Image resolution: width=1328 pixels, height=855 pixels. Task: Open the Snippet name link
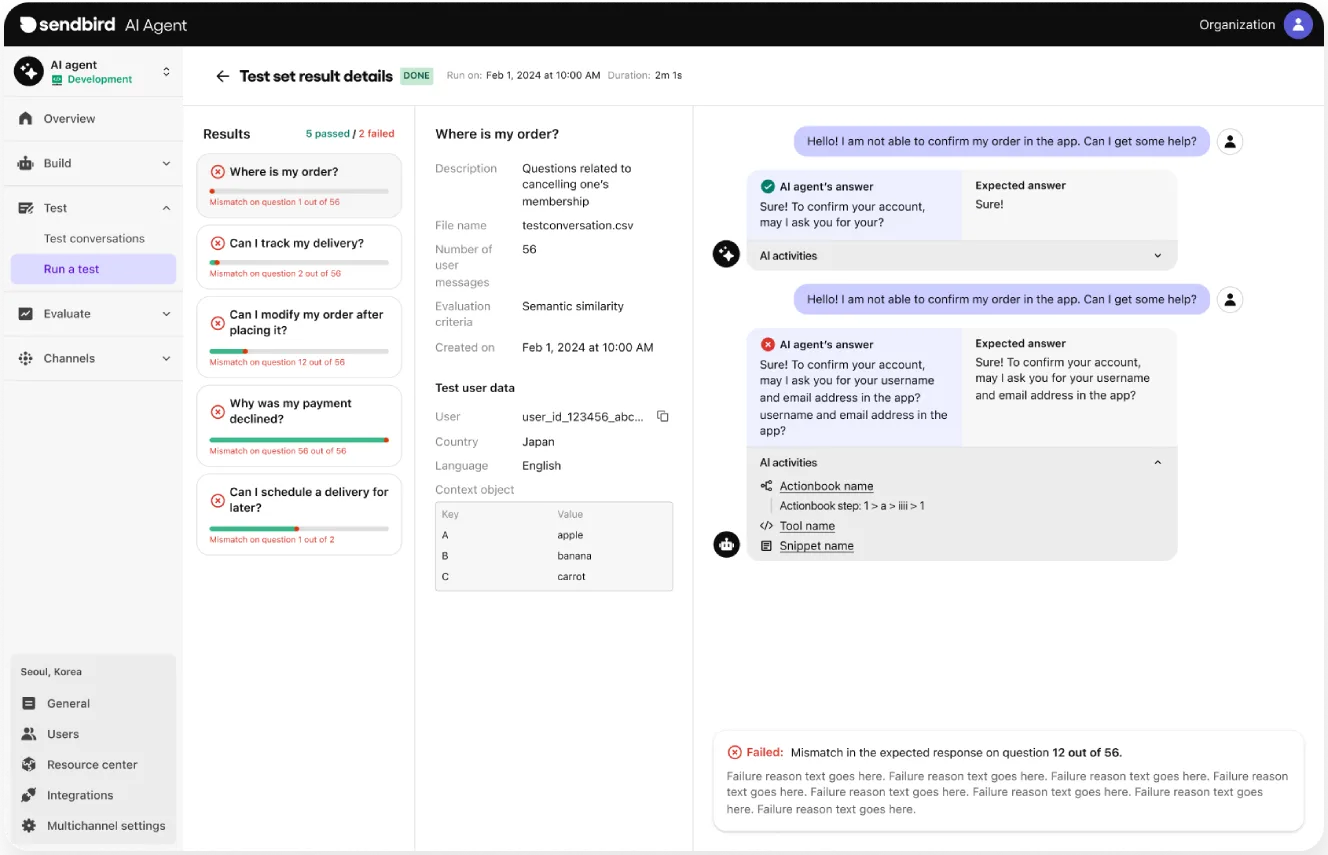click(816, 546)
